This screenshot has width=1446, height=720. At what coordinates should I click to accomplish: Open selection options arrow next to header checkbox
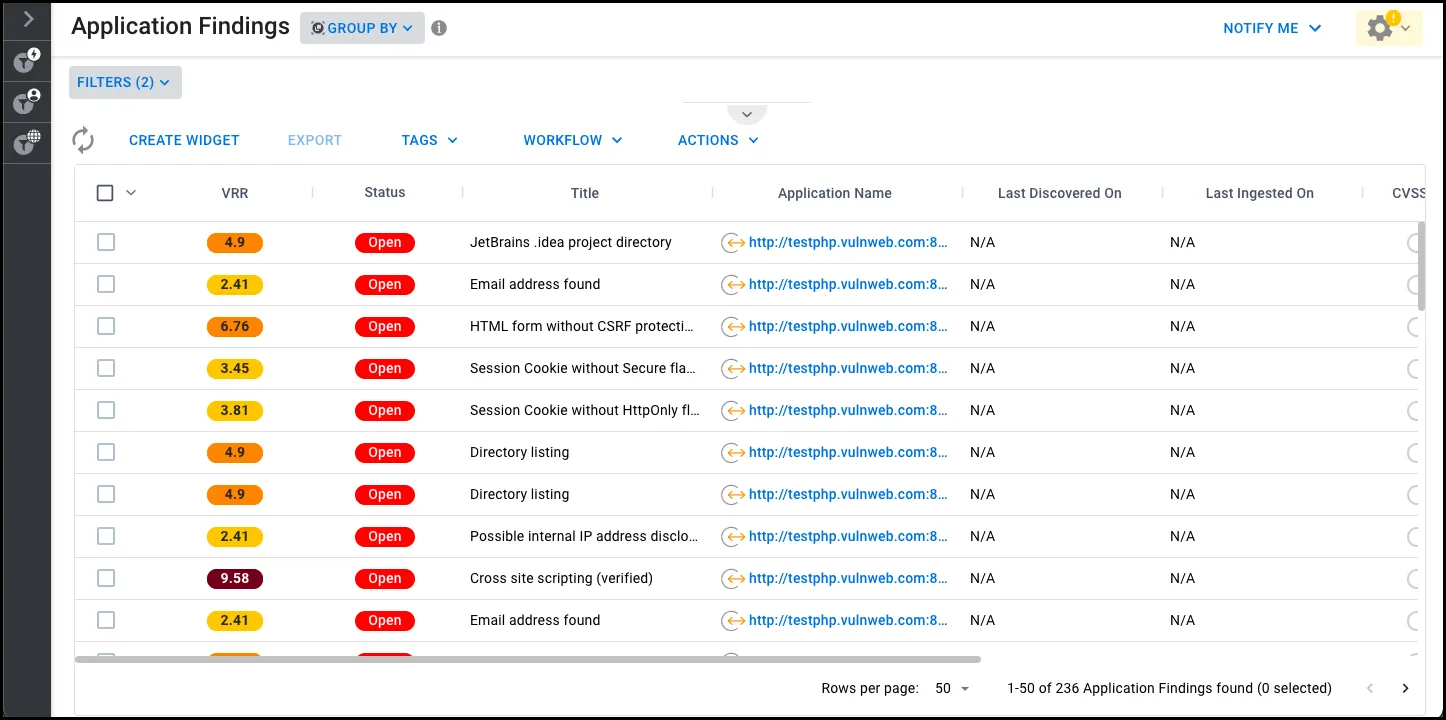131,193
